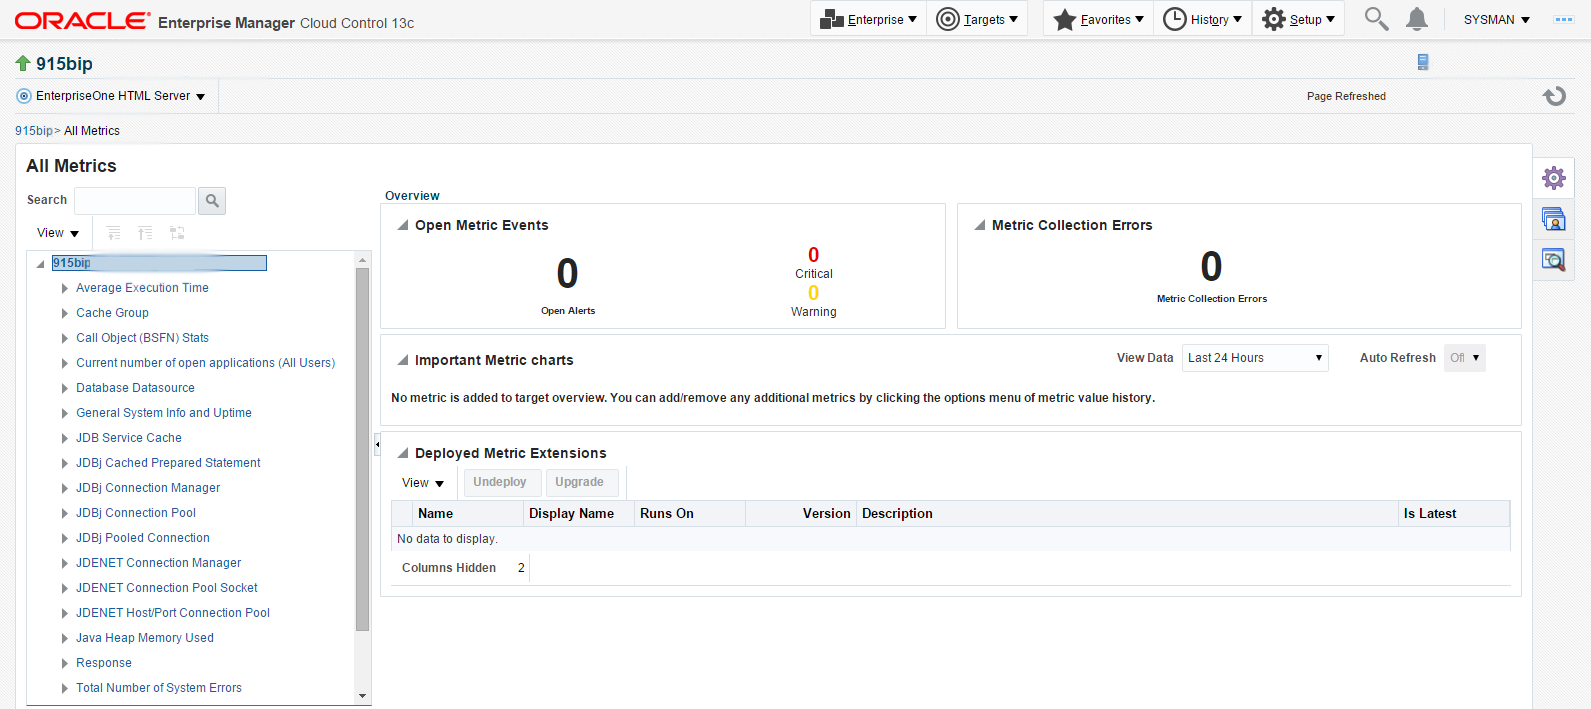Click the metrics tree vertical scrollbar
Viewport: 1591px width, 709px height.
click(x=362, y=450)
